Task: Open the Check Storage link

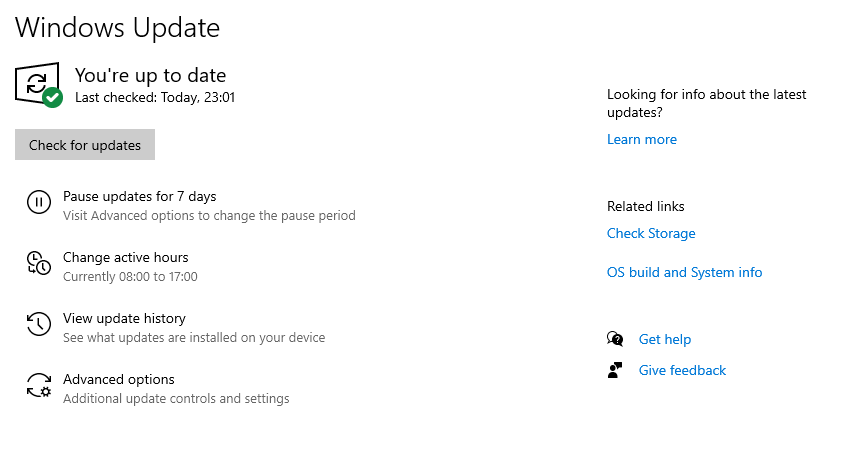Action: click(651, 234)
